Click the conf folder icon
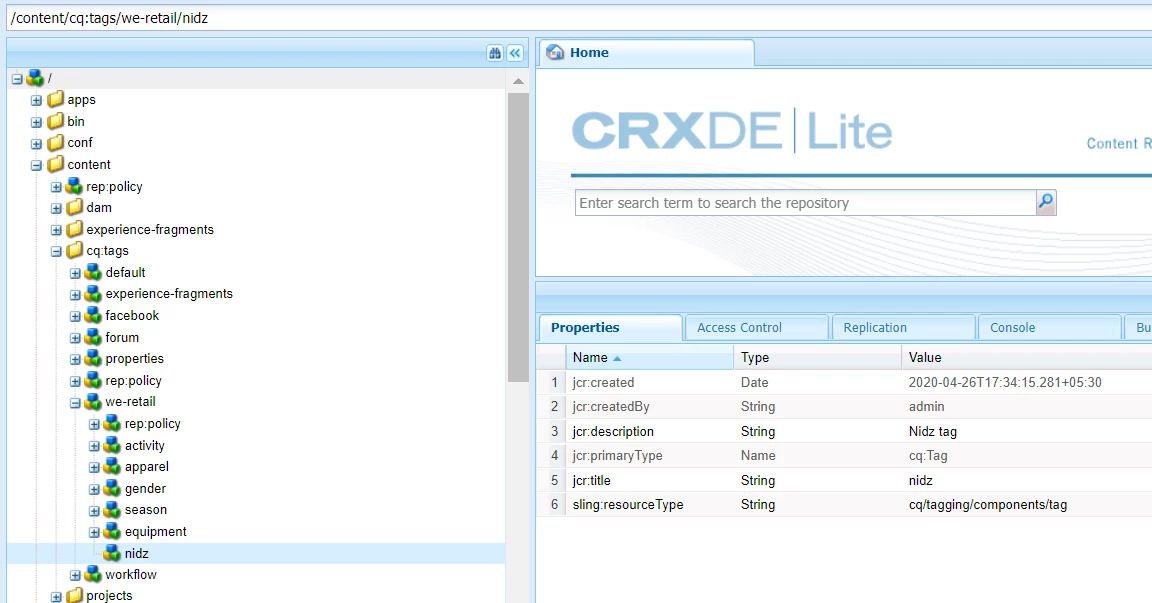The height and width of the screenshot is (603, 1152). (55, 142)
